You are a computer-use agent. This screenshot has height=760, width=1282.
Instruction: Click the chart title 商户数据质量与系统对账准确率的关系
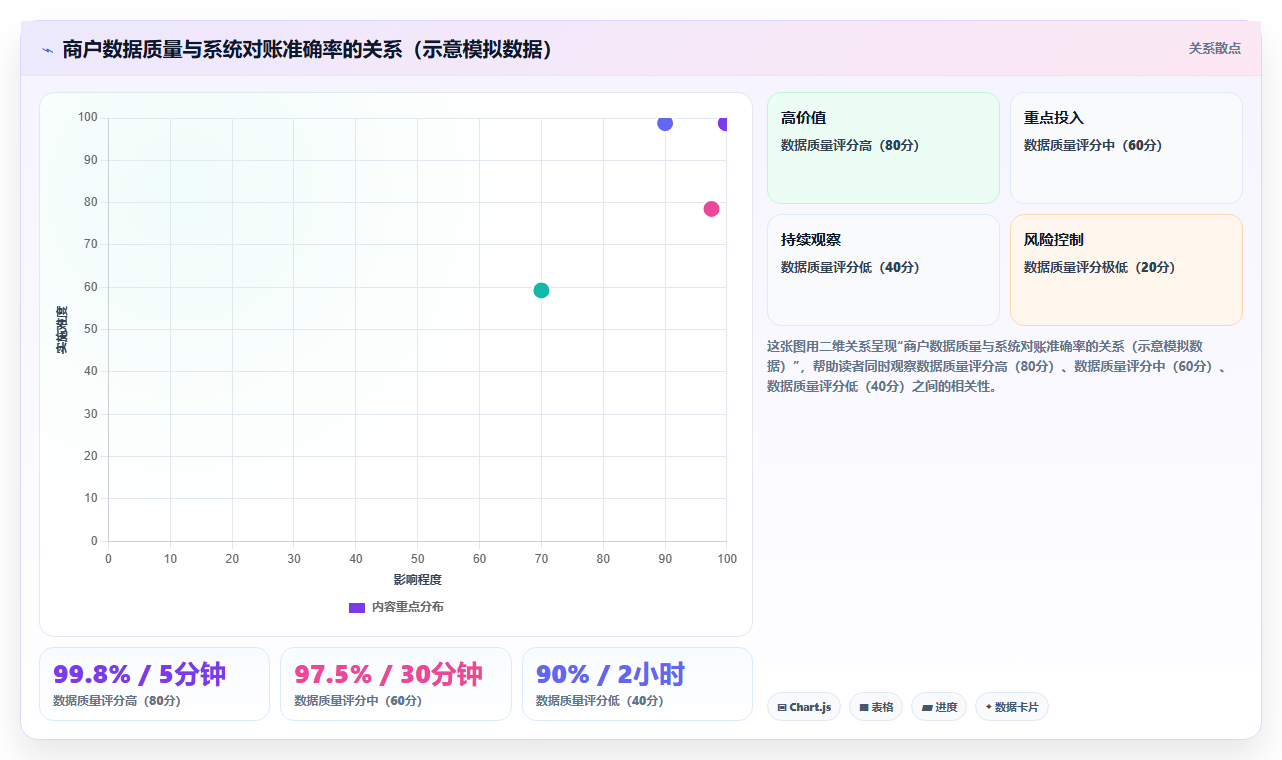point(308,49)
